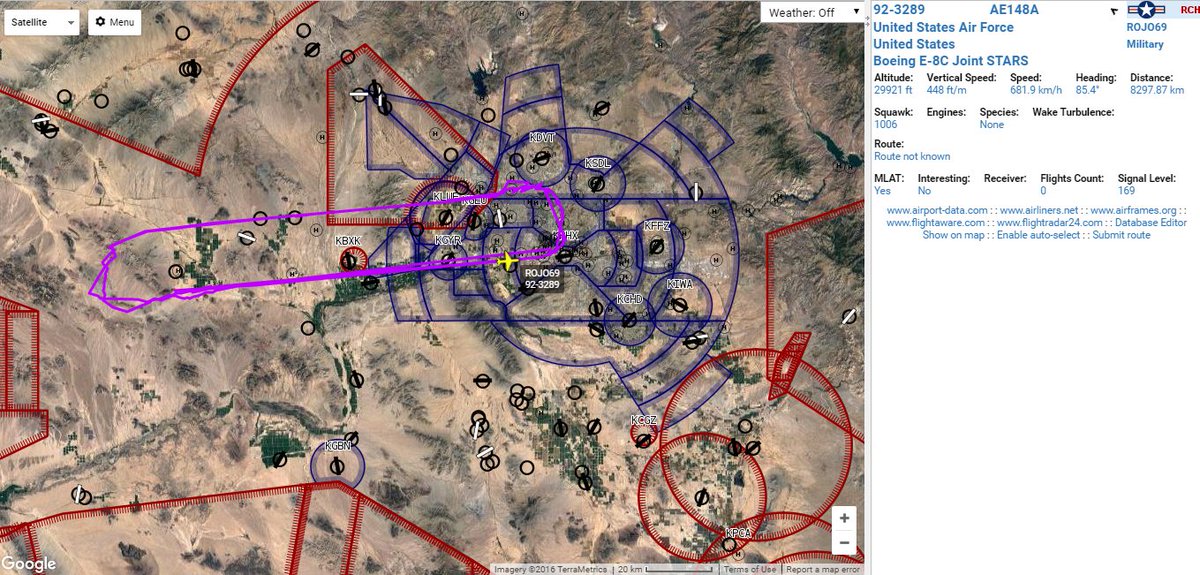Click the KCHD airport label
The height and width of the screenshot is (575, 1200).
click(629, 299)
